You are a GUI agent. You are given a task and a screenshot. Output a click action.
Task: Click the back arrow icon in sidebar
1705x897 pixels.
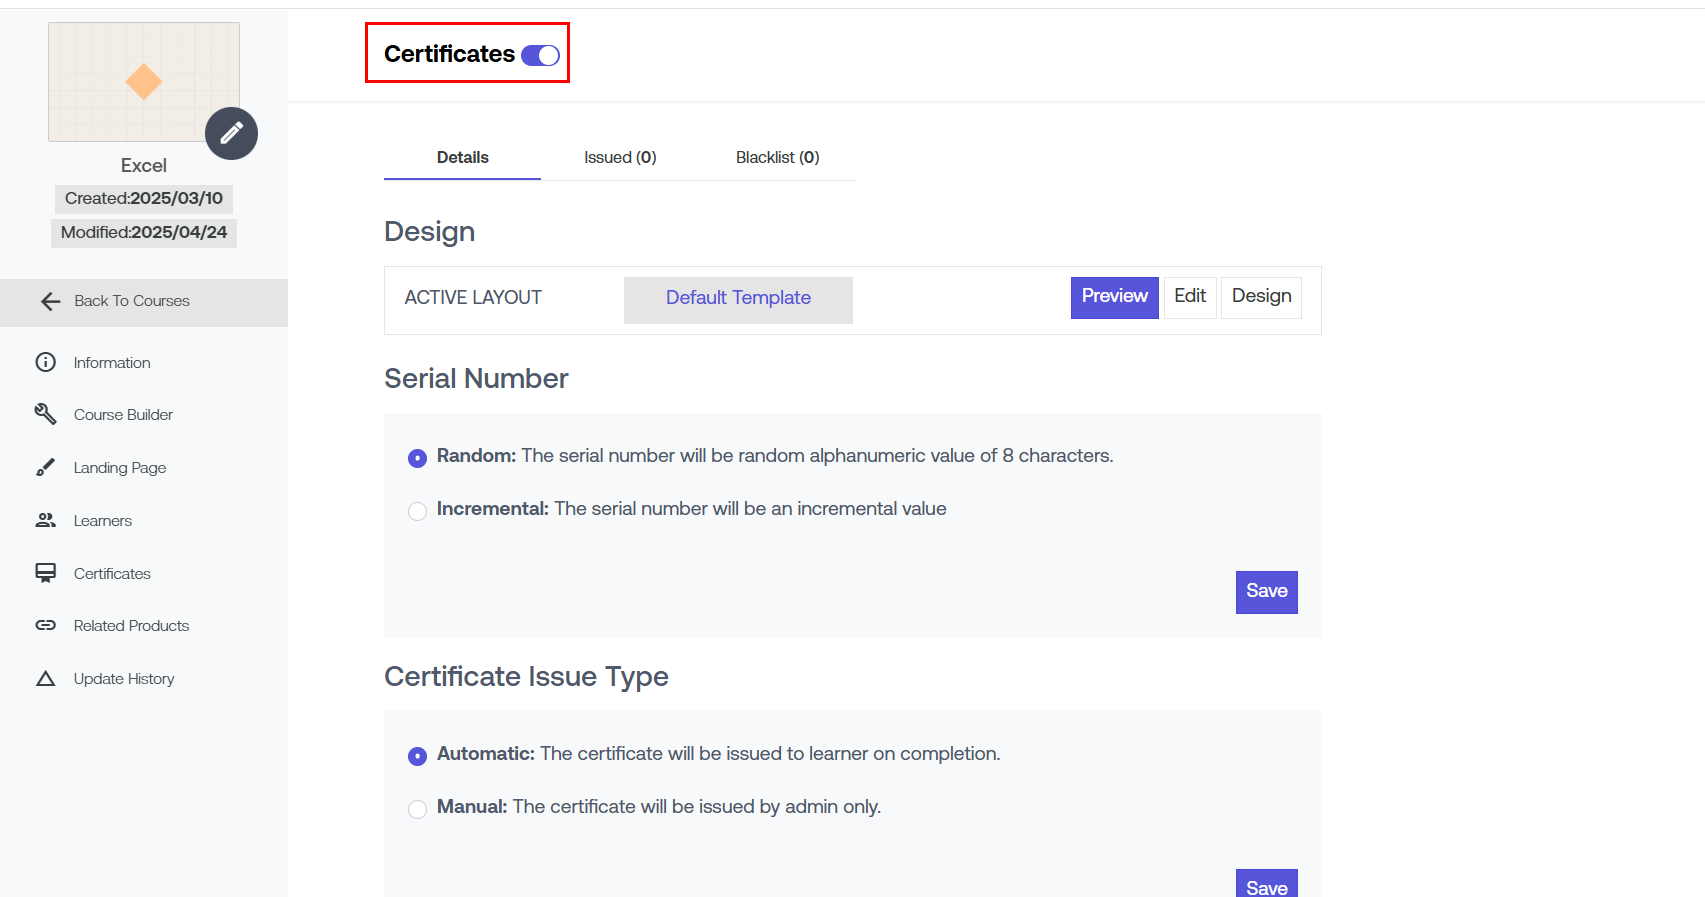(x=50, y=302)
